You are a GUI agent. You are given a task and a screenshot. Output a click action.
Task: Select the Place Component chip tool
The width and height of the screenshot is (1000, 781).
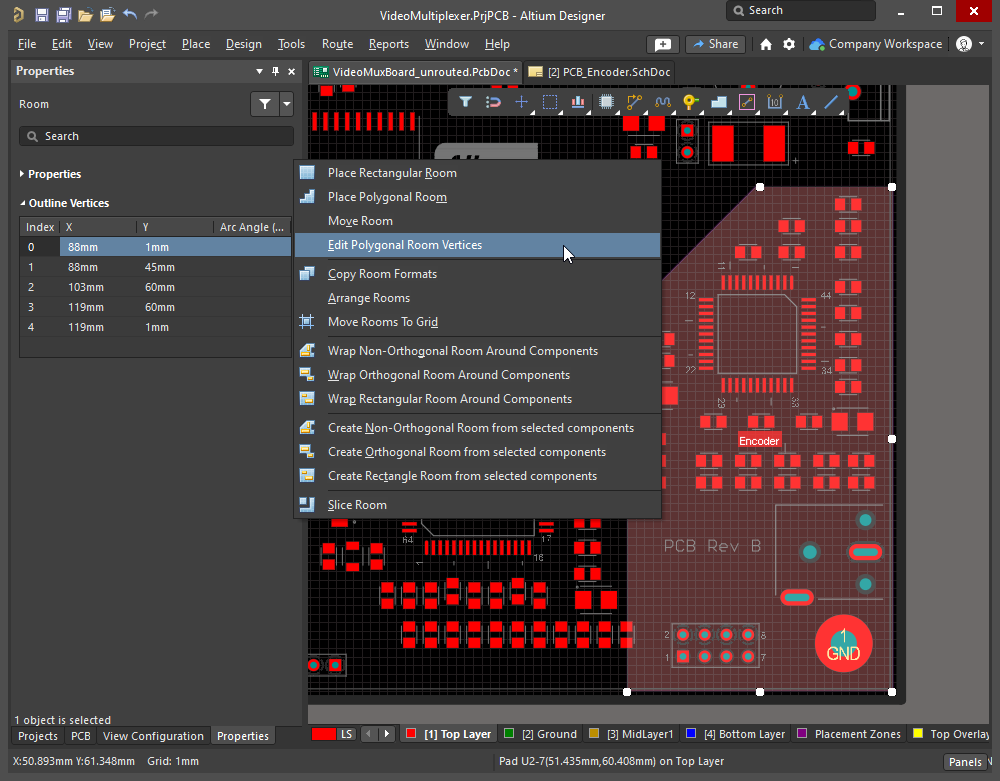(x=607, y=102)
